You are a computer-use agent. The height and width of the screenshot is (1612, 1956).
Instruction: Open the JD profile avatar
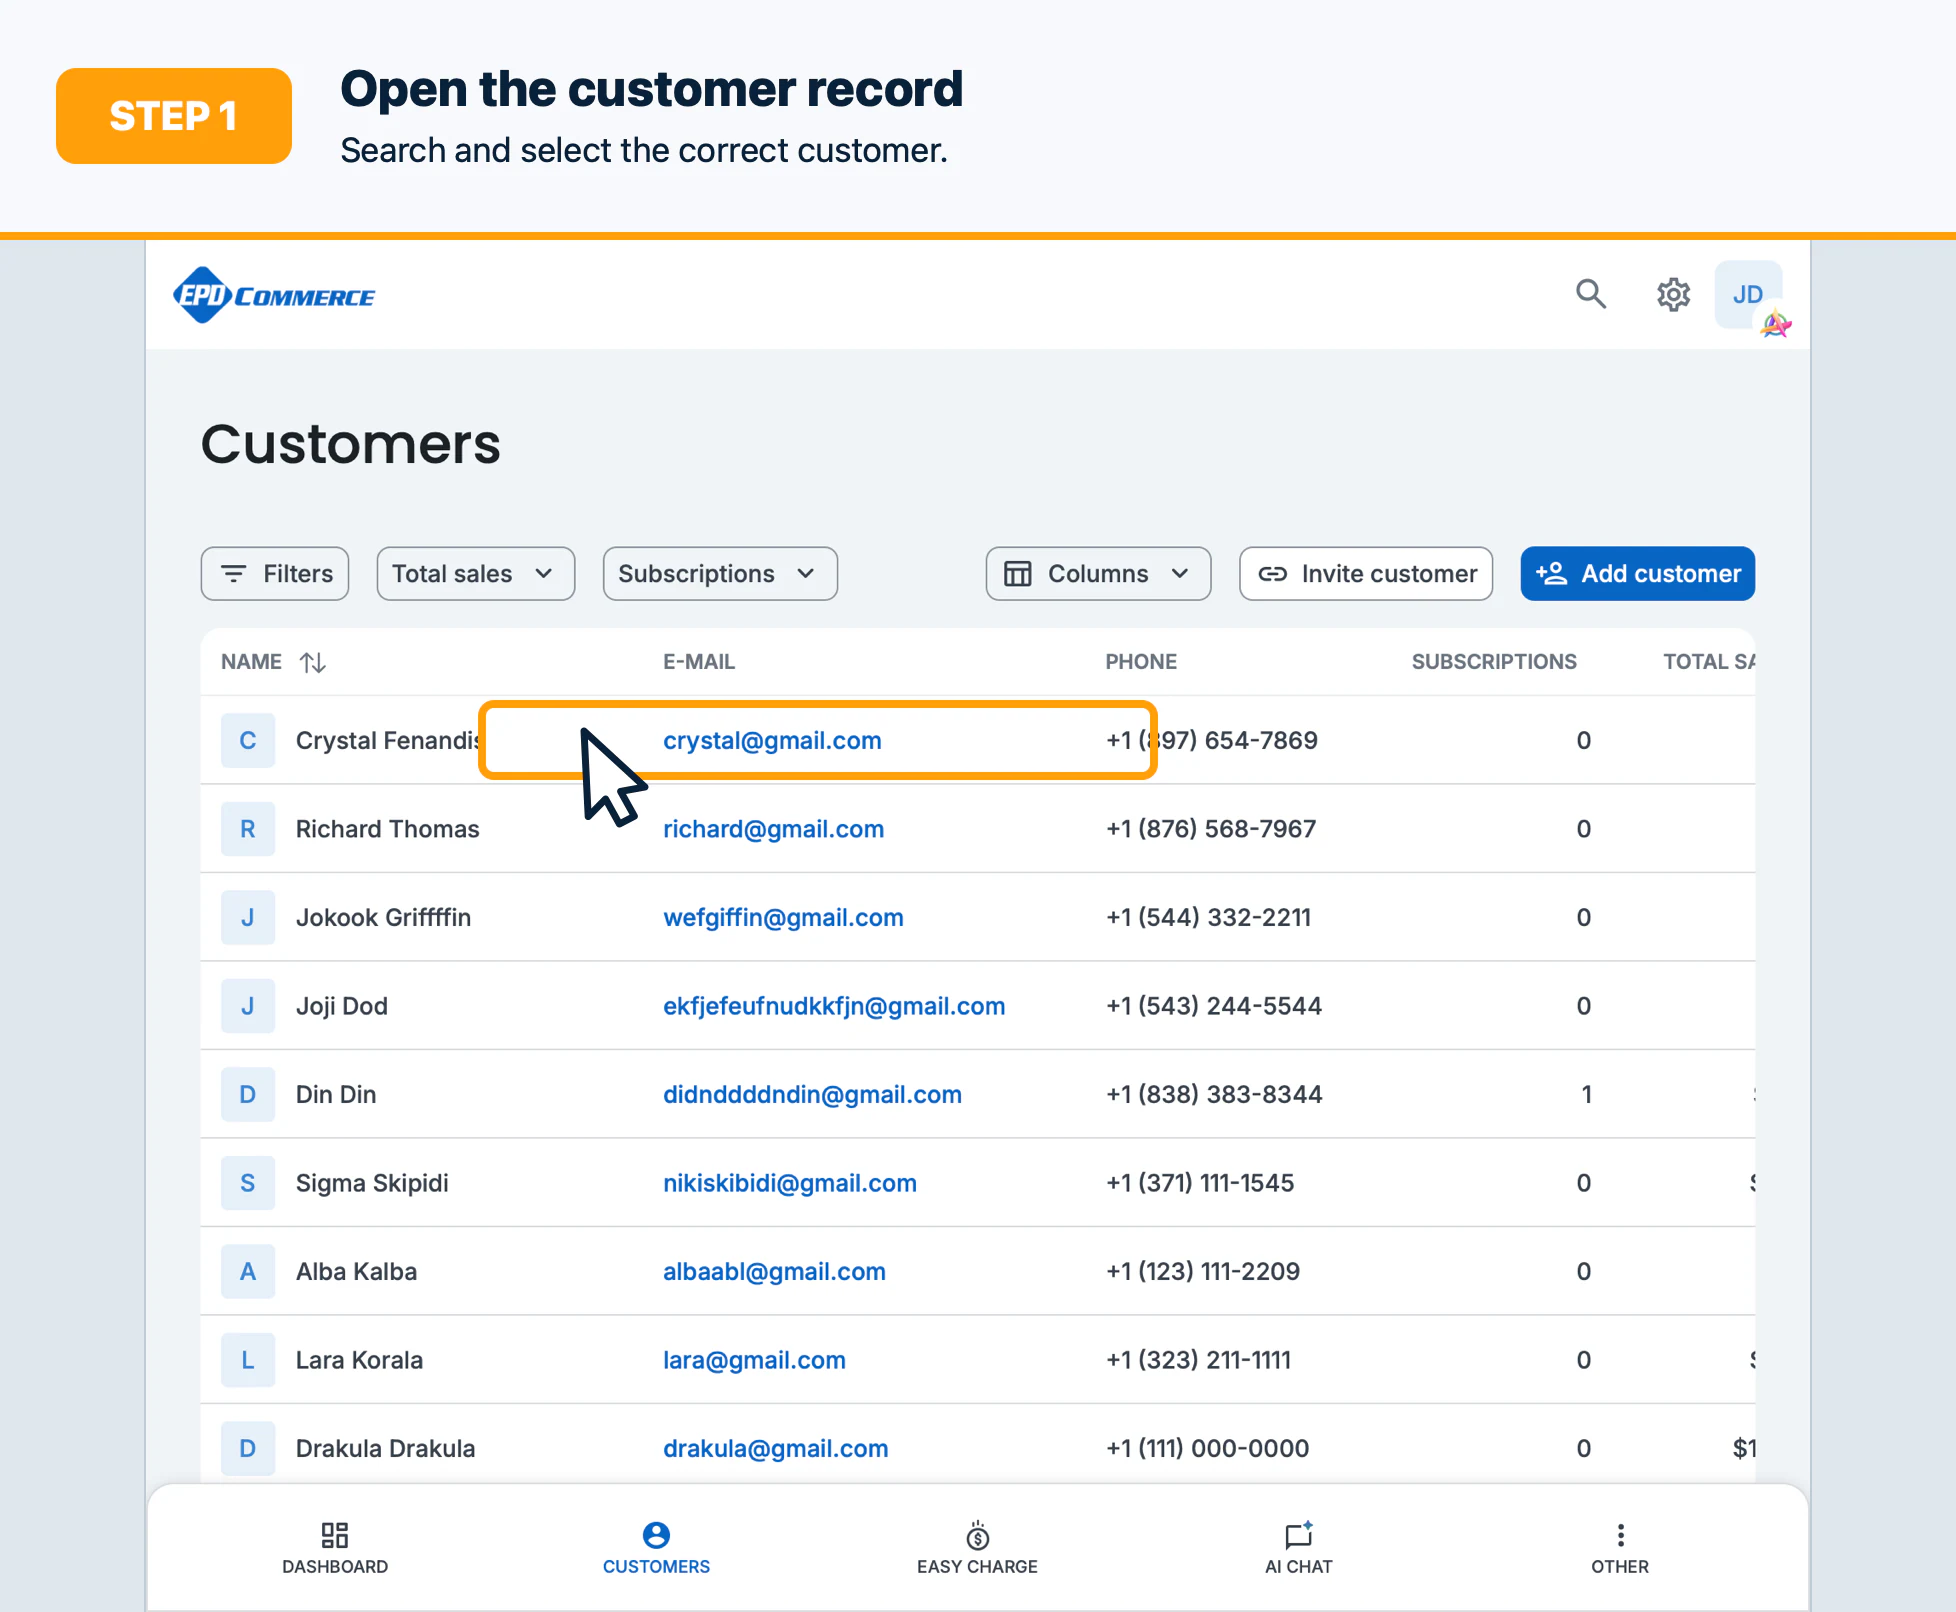(x=1748, y=294)
